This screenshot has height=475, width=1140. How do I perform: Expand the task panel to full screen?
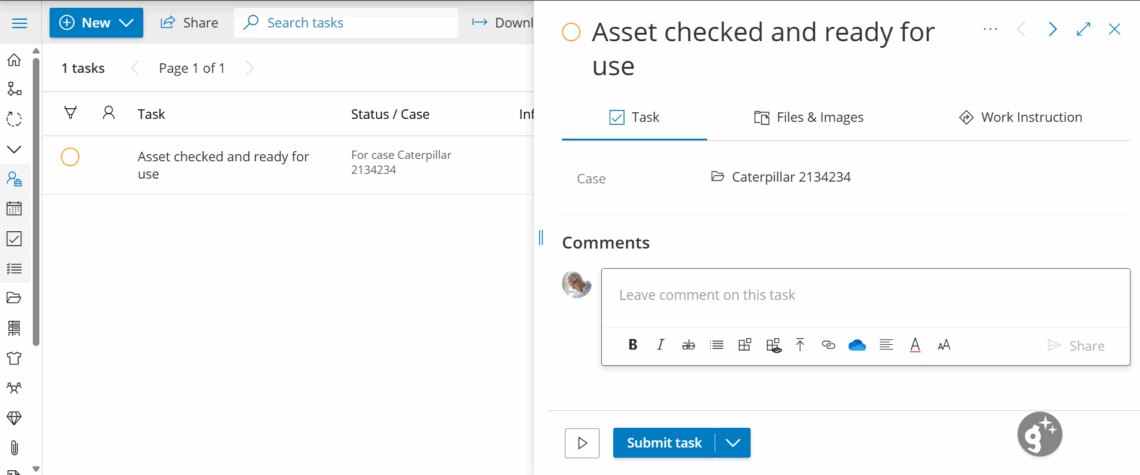1083,29
